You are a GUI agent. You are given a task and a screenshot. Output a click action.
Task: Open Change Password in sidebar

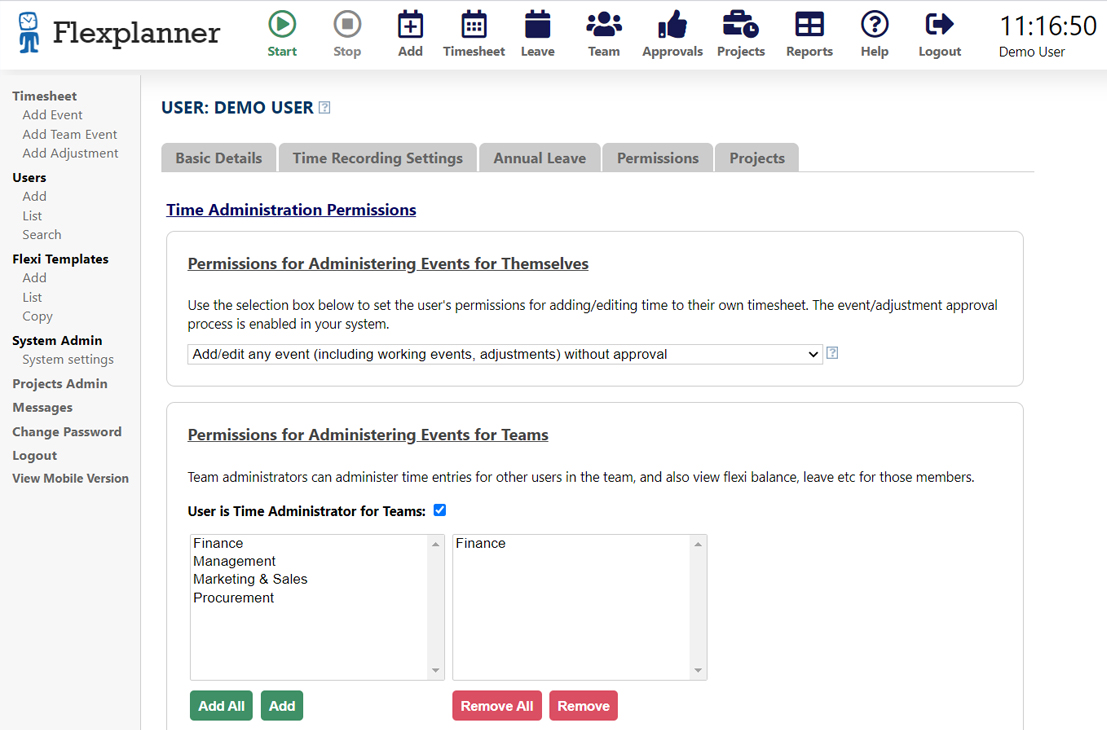point(66,431)
